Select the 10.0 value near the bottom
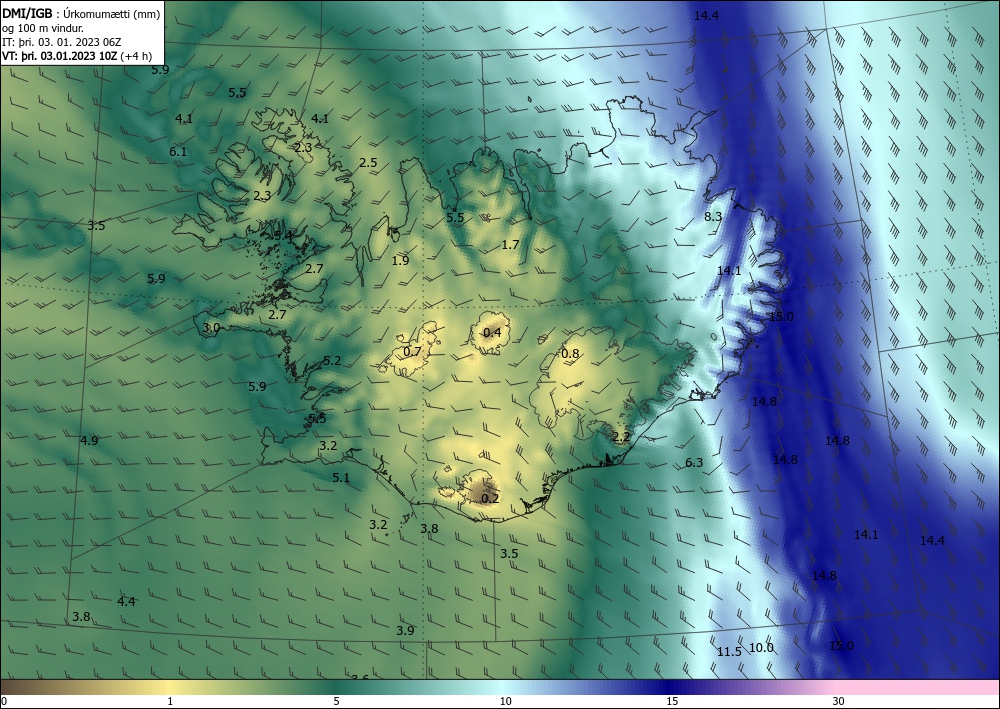 [x=761, y=648]
